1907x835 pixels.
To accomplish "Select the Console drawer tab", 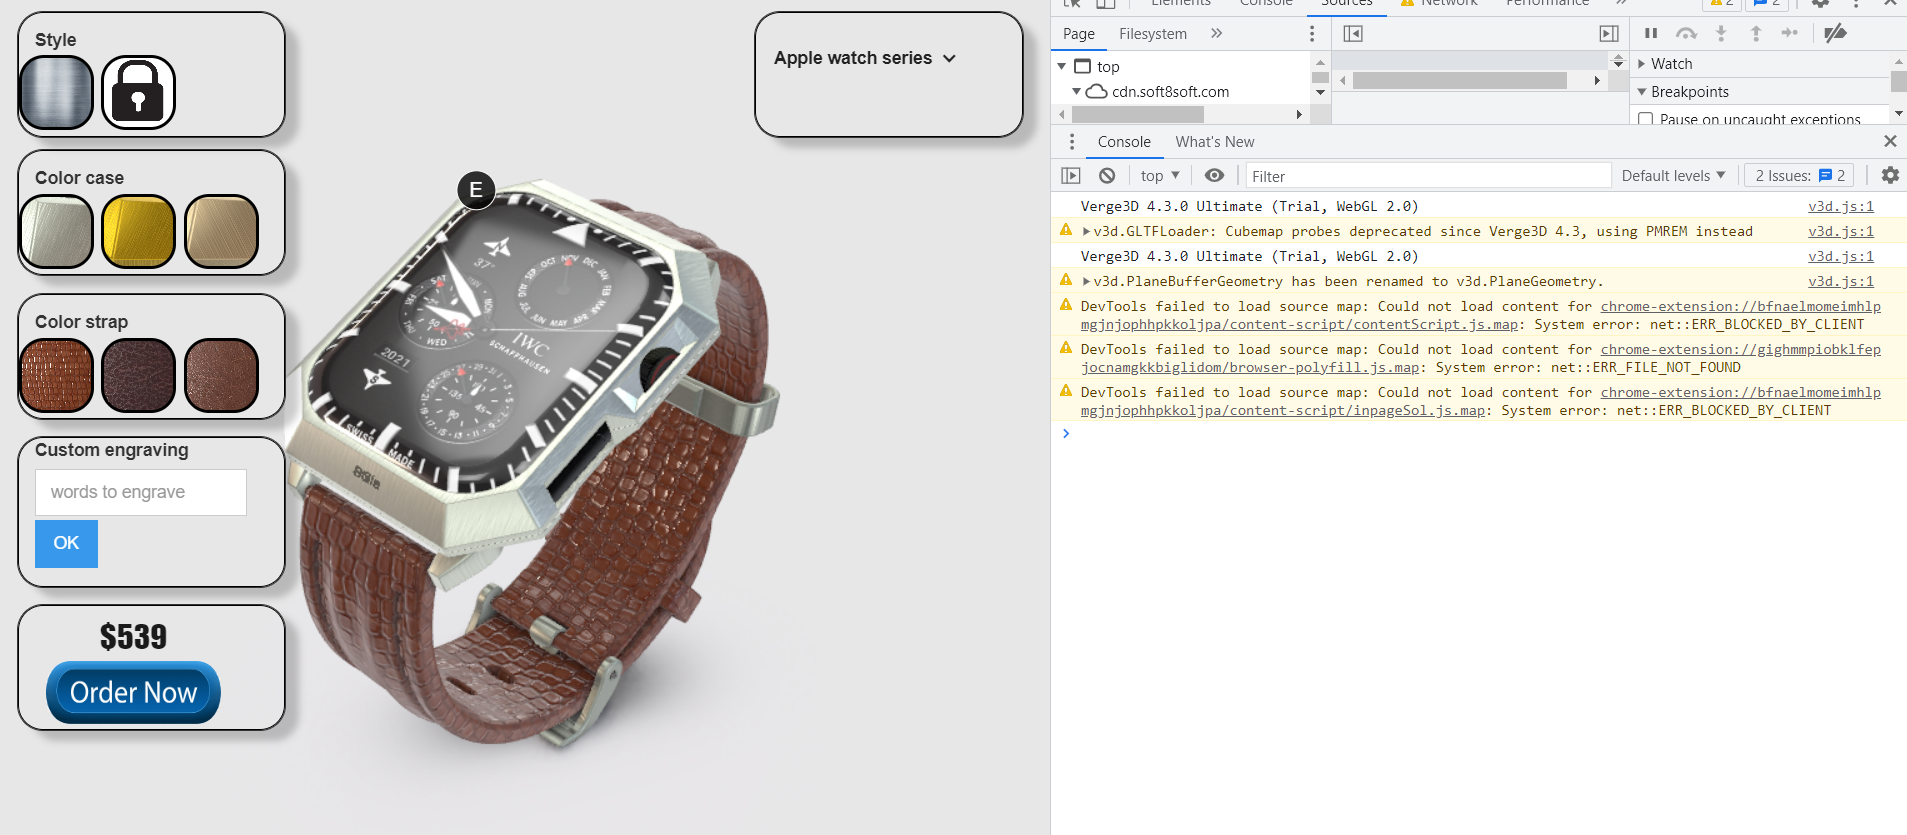I will click(x=1124, y=142).
